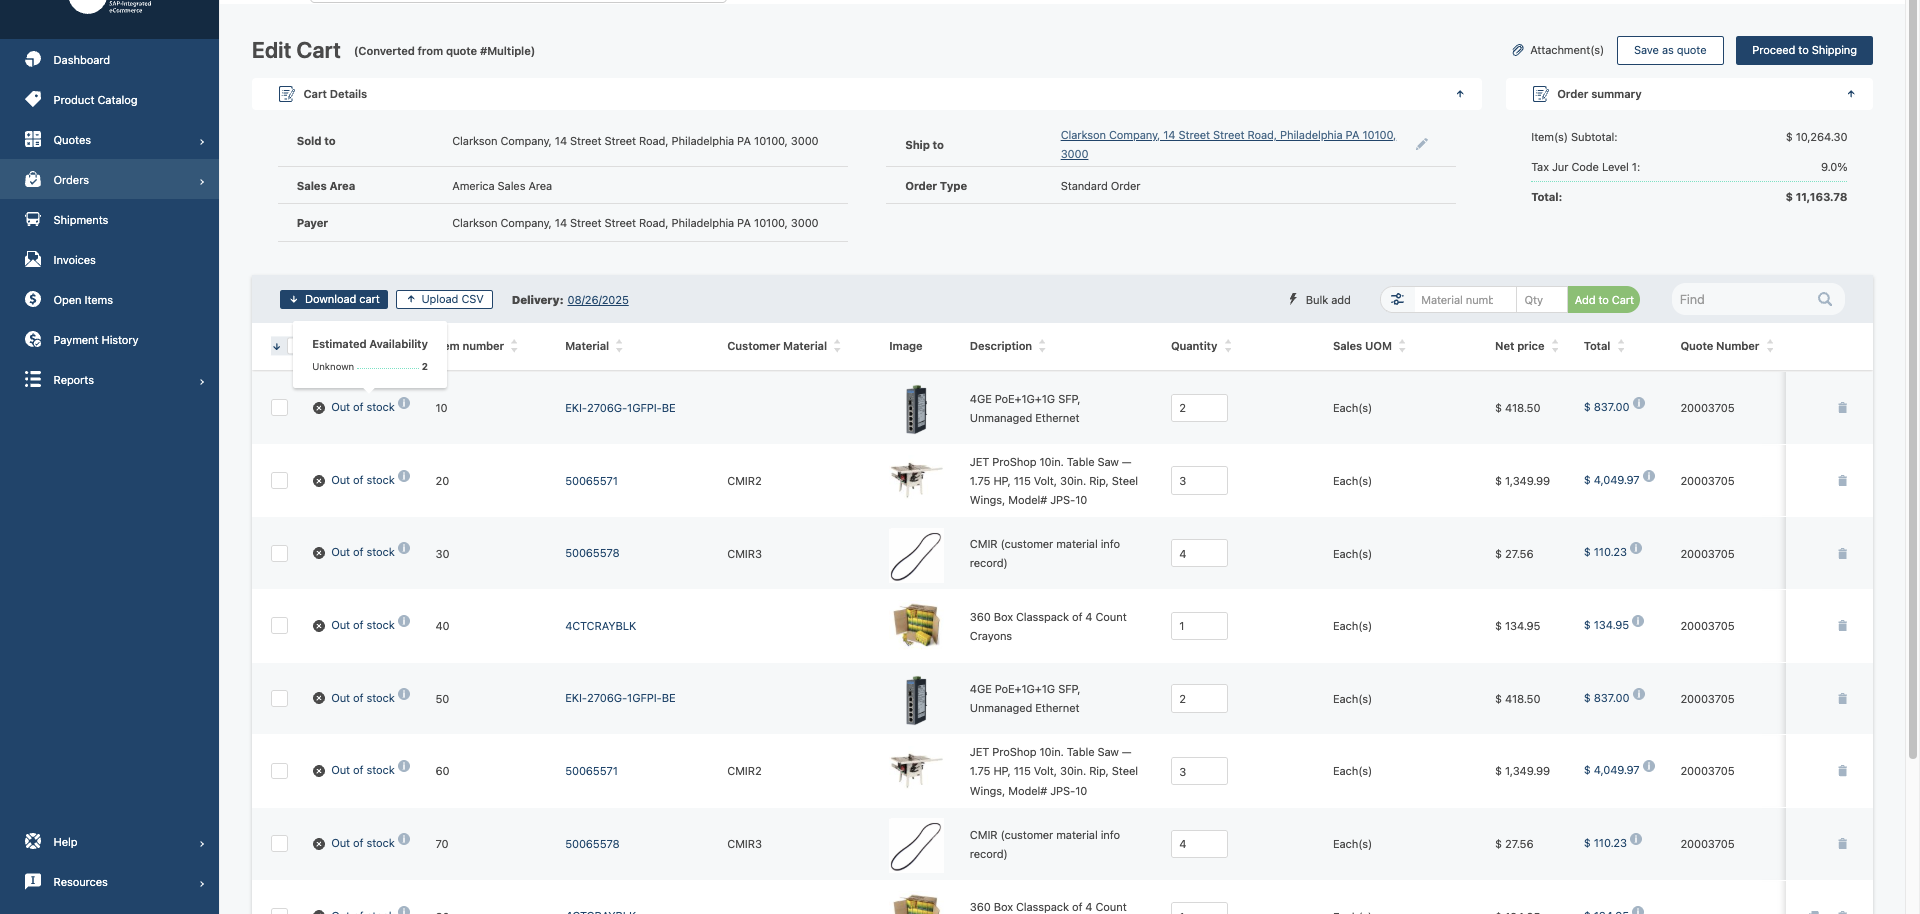Image resolution: width=1920 pixels, height=914 pixels.
Task: Open the filter settings icon next to Material number
Action: (x=1397, y=299)
